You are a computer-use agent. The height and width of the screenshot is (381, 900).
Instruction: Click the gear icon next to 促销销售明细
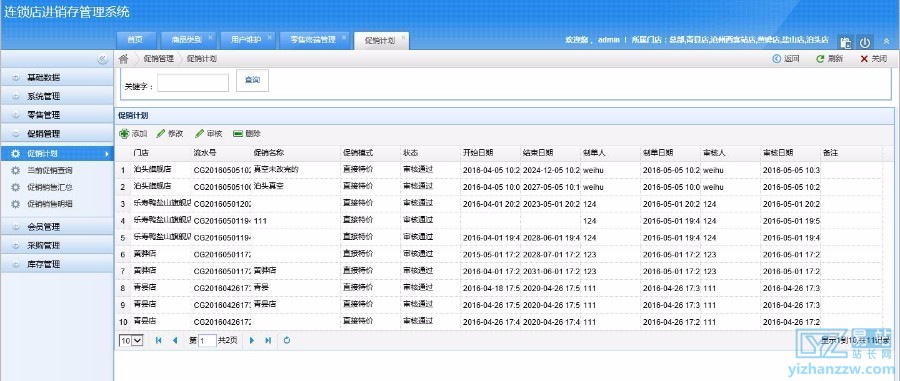click(15, 204)
